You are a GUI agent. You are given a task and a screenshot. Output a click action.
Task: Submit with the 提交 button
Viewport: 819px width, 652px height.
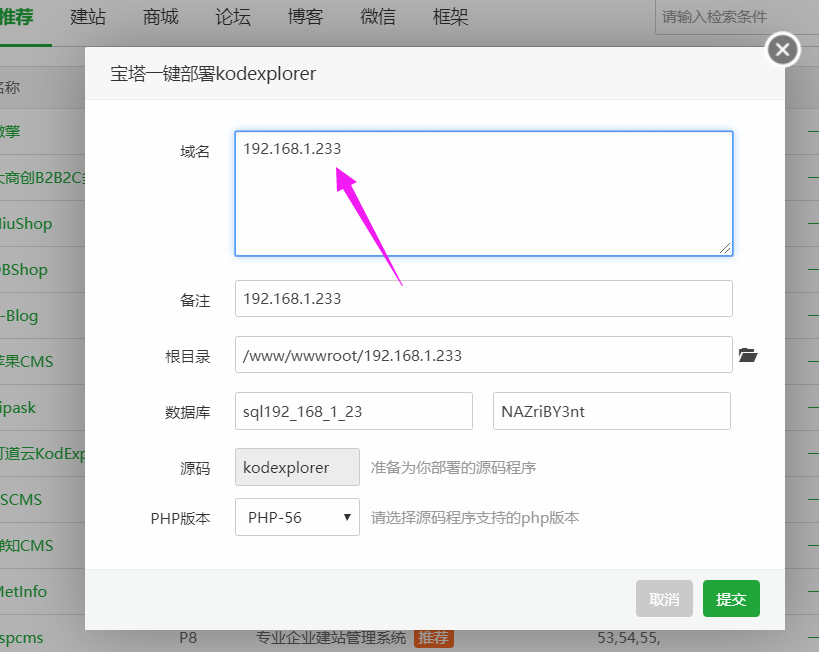click(731, 599)
